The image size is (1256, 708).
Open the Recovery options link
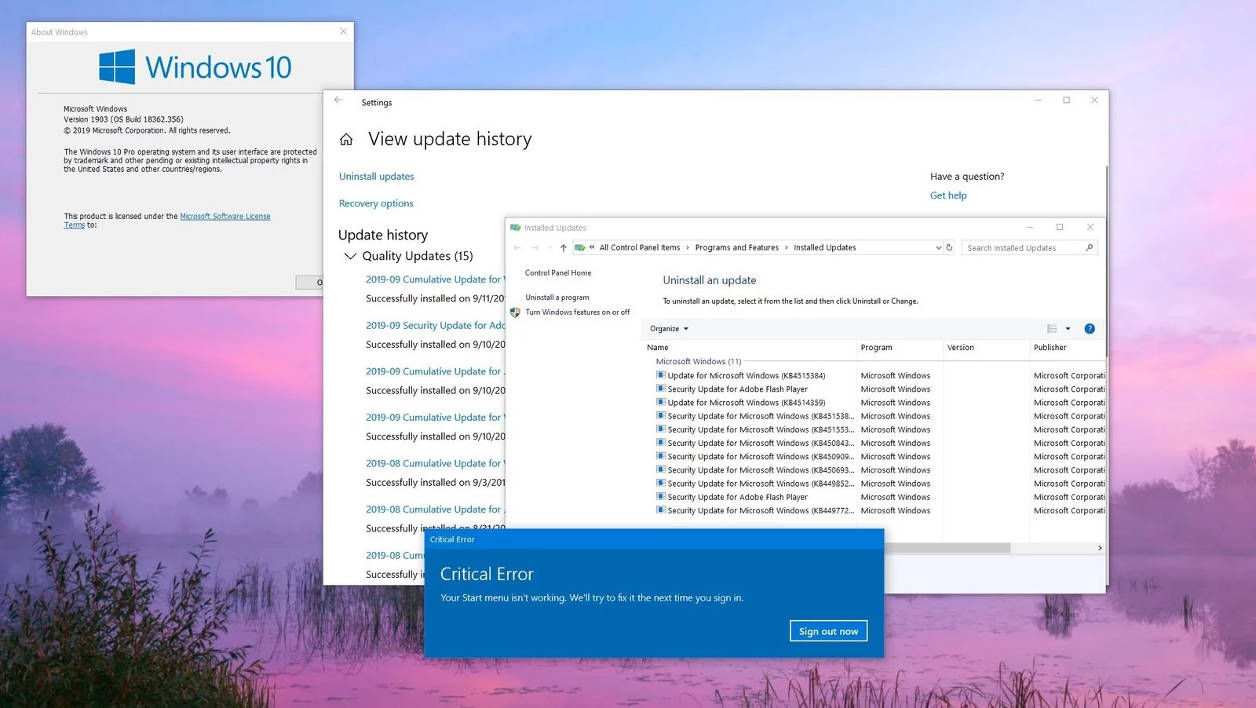click(376, 204)
